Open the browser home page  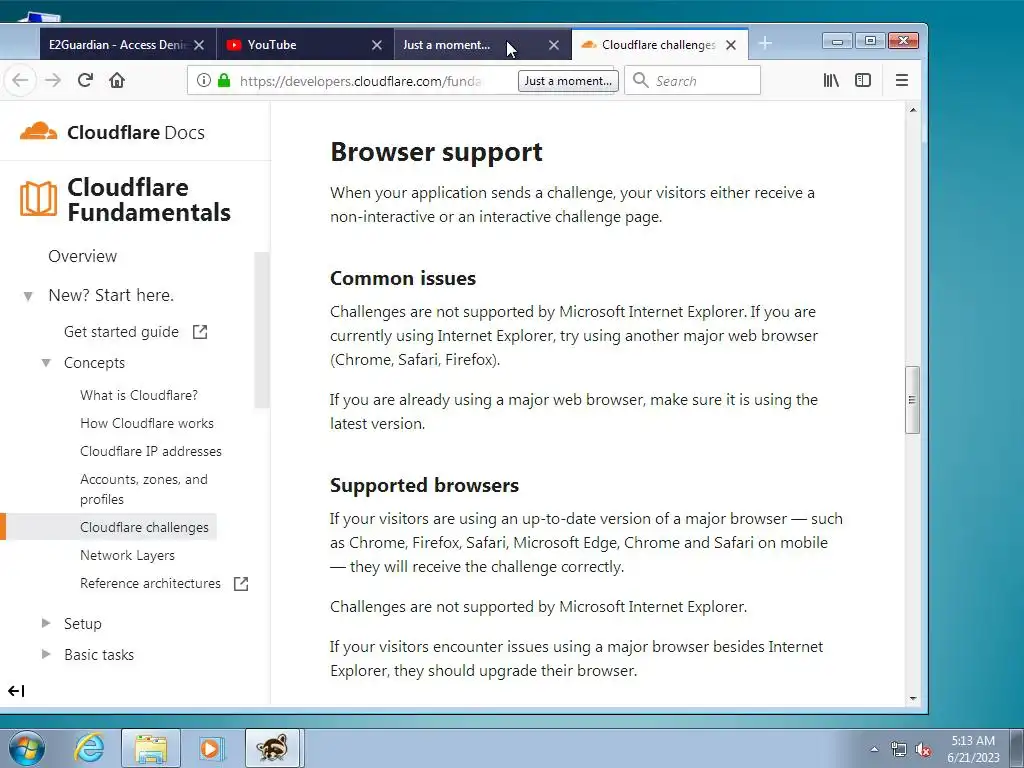click(117, 80)
